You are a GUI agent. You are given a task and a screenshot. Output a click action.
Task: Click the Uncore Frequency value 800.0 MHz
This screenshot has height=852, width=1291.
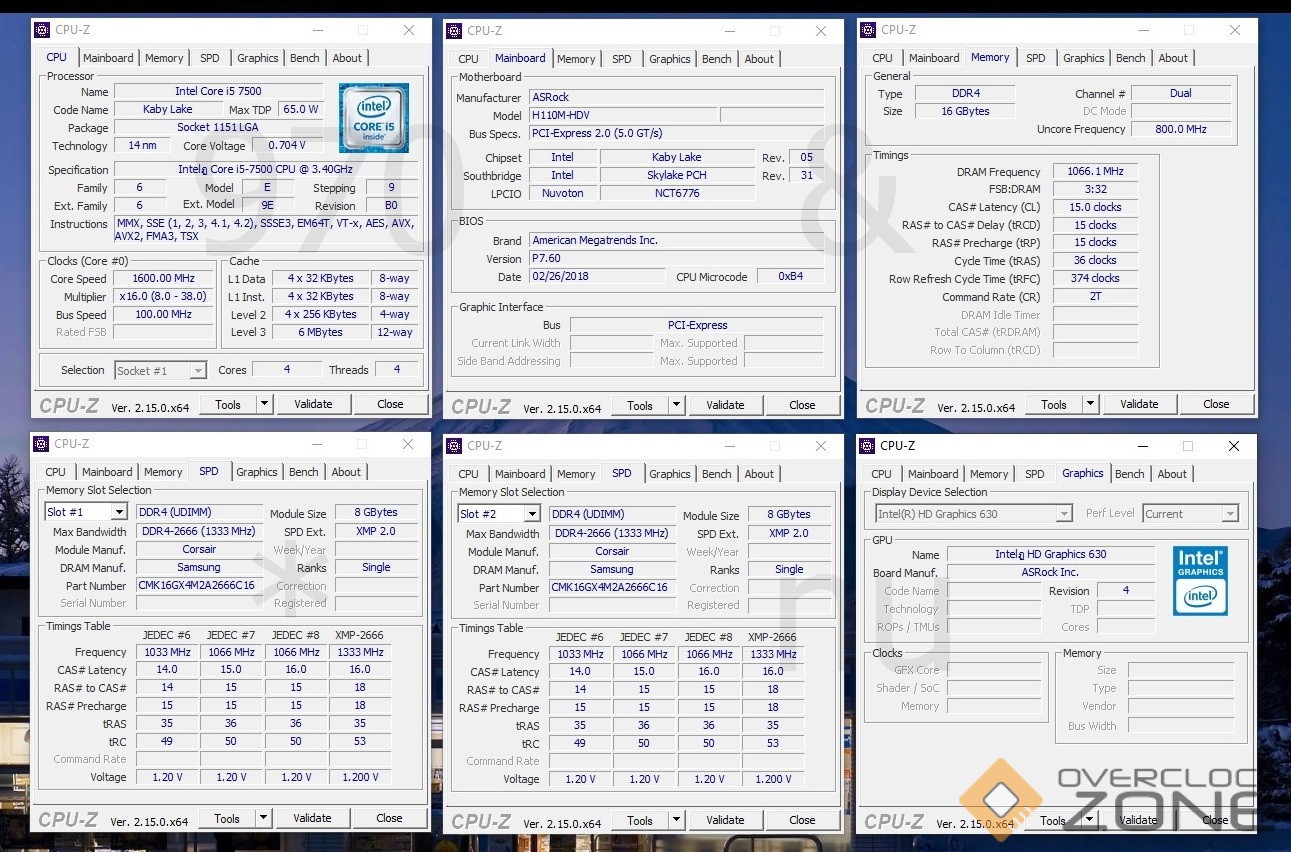tap(1181, 129)
